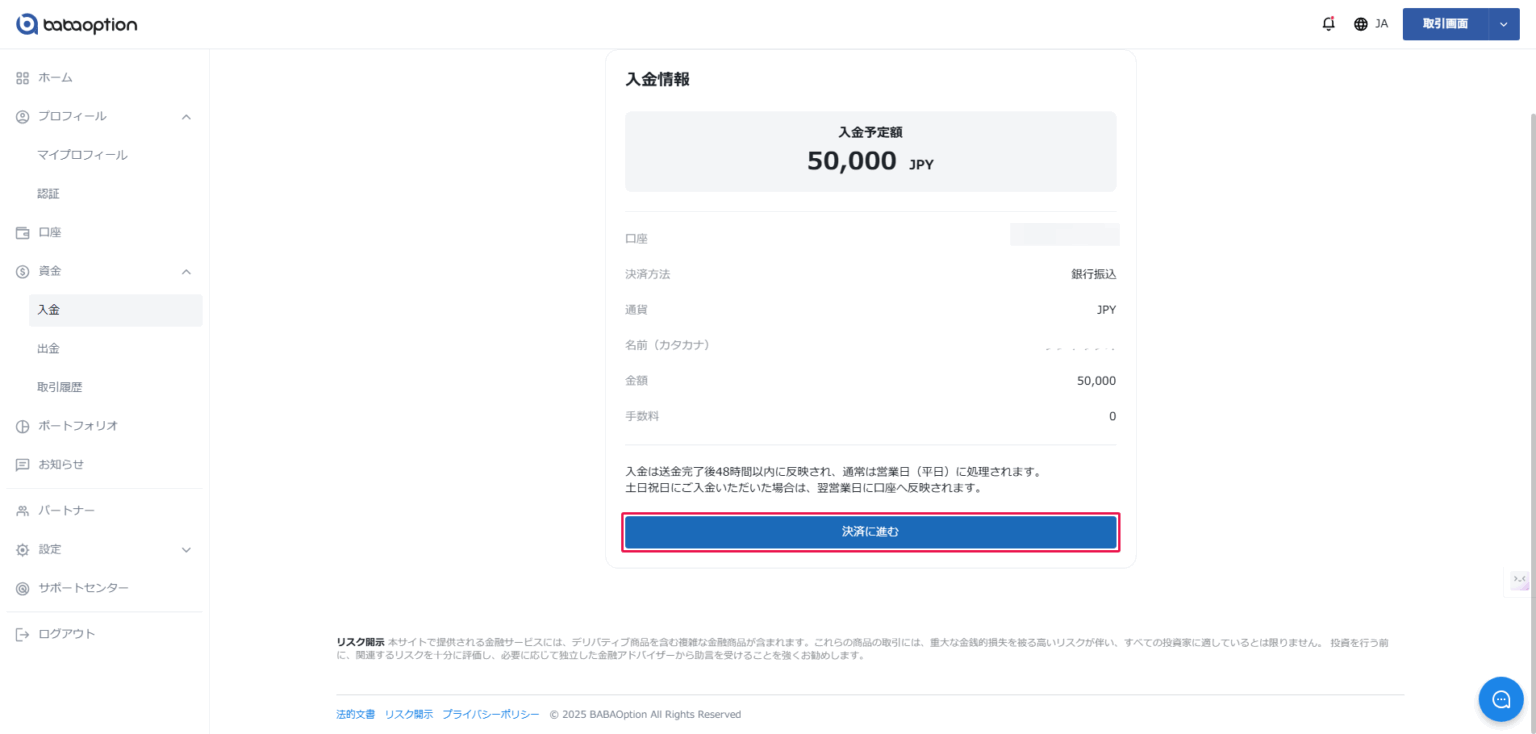The height and width of the screenshot is (734, 1536).
Task: Click the notification bell icon
Action: [1328, 24]
